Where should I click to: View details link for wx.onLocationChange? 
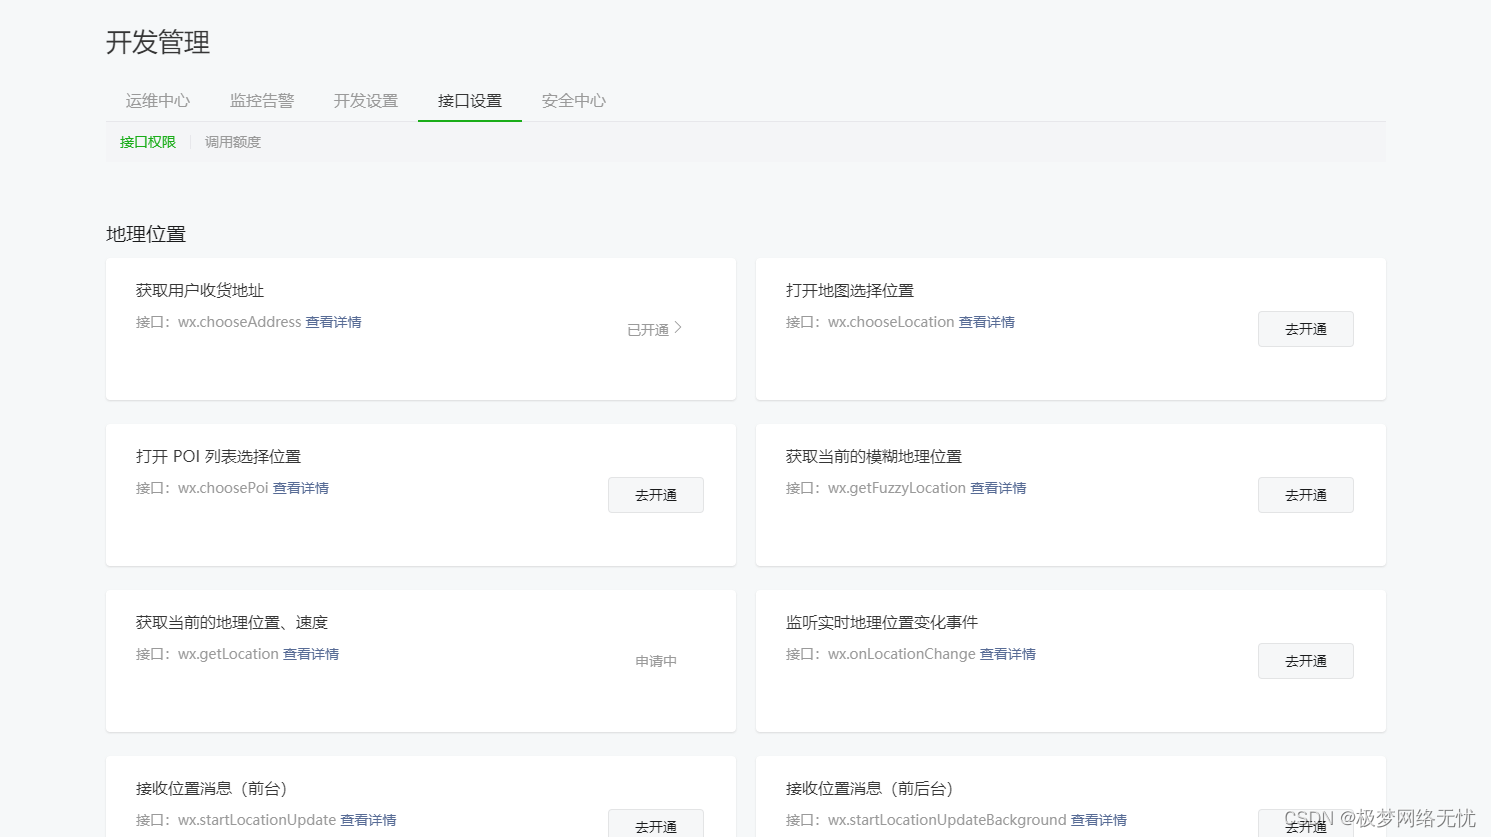[1008, 654]
